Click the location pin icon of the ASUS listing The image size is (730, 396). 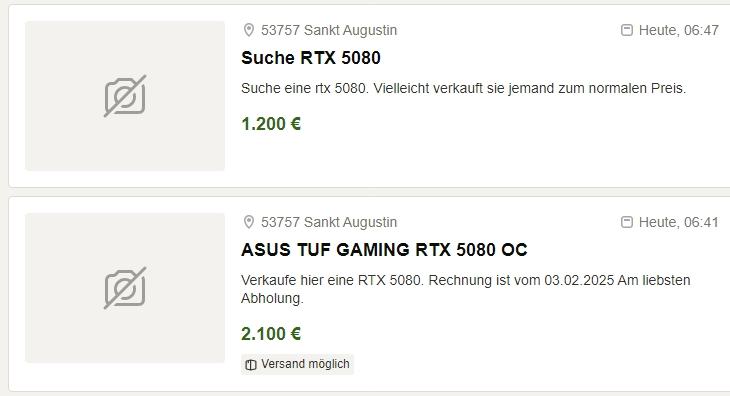click(x=249, y=222)
